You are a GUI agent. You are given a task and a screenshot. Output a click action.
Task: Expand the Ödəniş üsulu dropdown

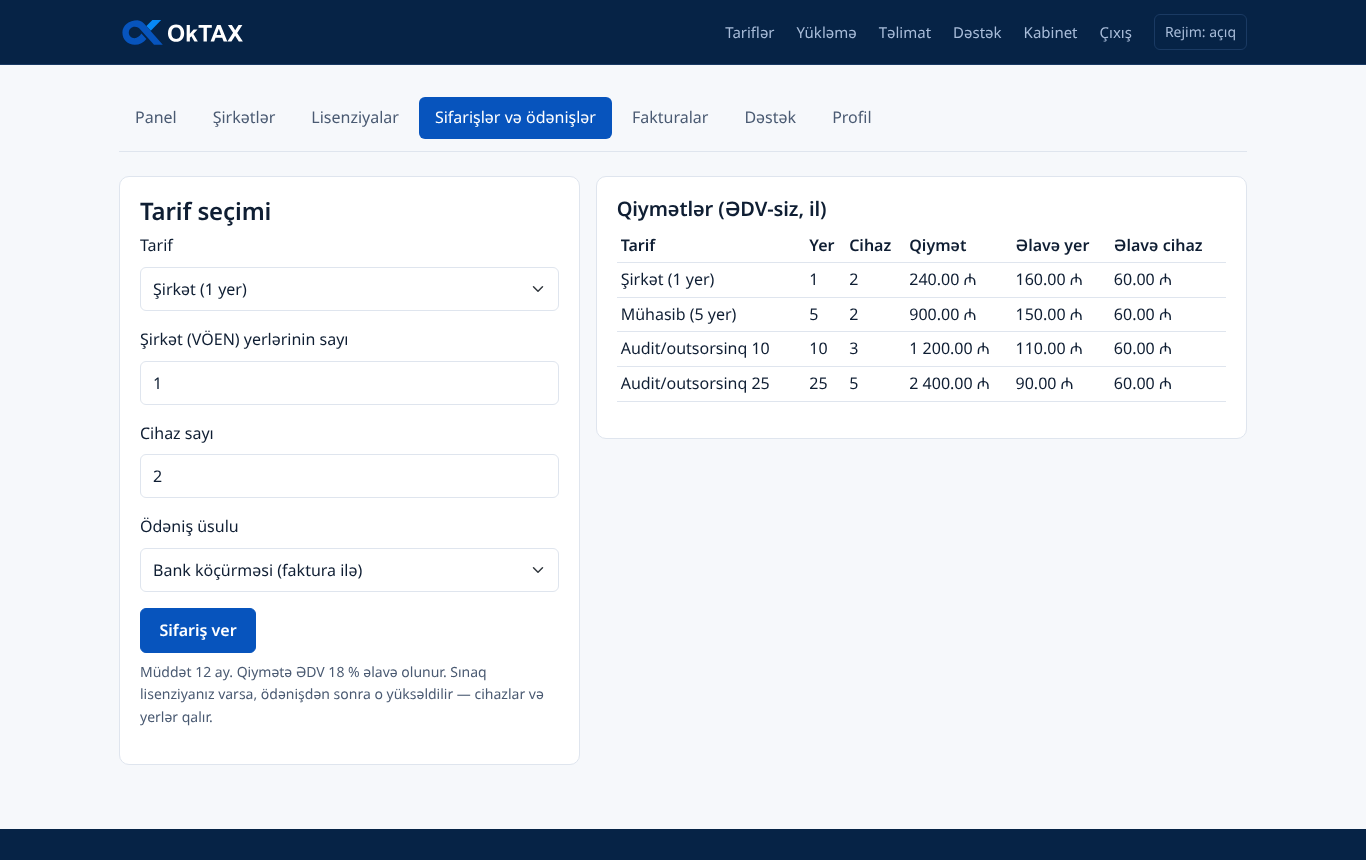tap(349, 570)
